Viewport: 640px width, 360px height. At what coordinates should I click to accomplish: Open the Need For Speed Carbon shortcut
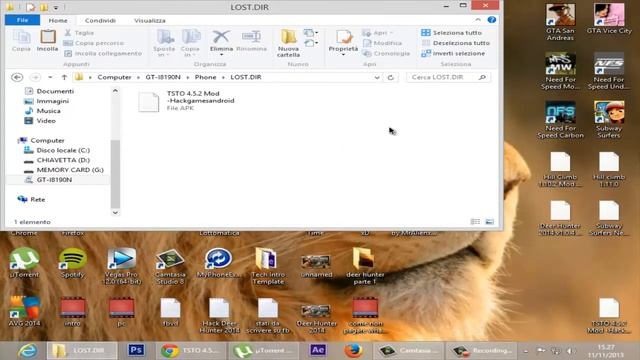[x=560, y=120]
